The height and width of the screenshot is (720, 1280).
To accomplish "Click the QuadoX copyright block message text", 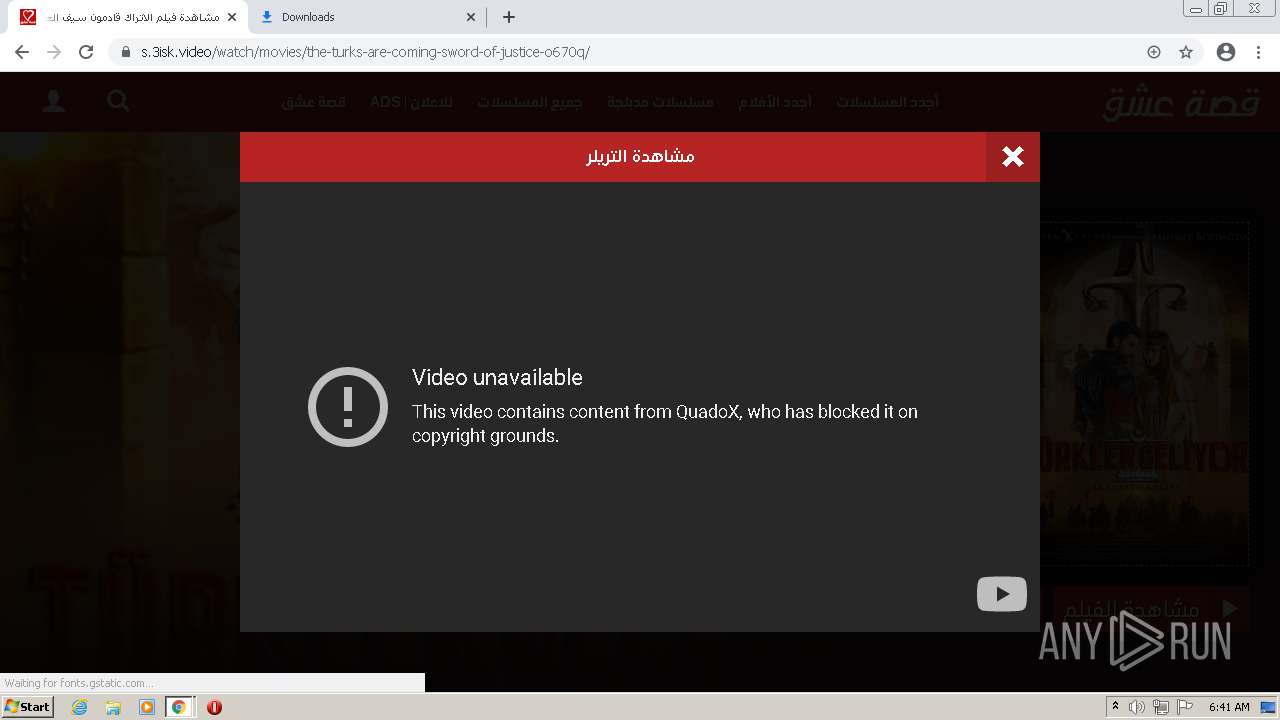I will coord(665,424).
